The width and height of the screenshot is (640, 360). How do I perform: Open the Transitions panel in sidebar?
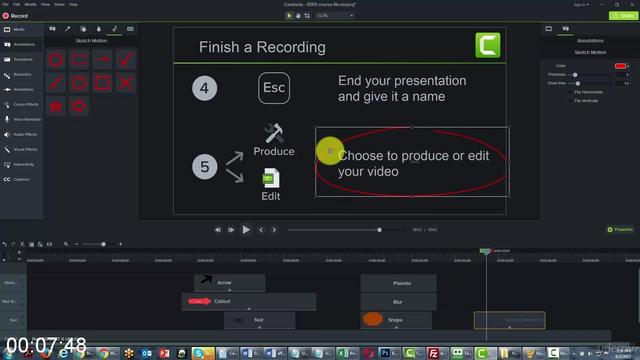(22, 60)
